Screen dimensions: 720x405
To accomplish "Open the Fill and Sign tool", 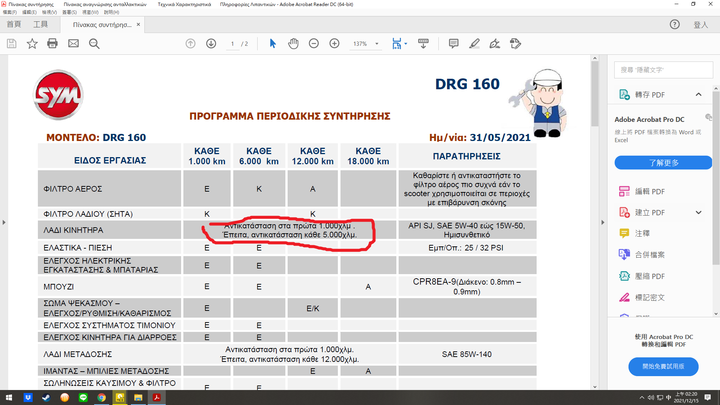I will 495,44.
